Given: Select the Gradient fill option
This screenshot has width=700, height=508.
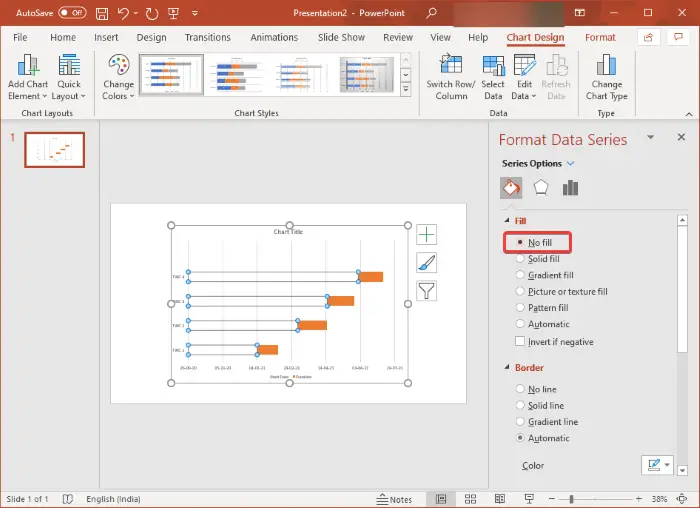Looking at the screenshot, I should click(x=544, y=275).
